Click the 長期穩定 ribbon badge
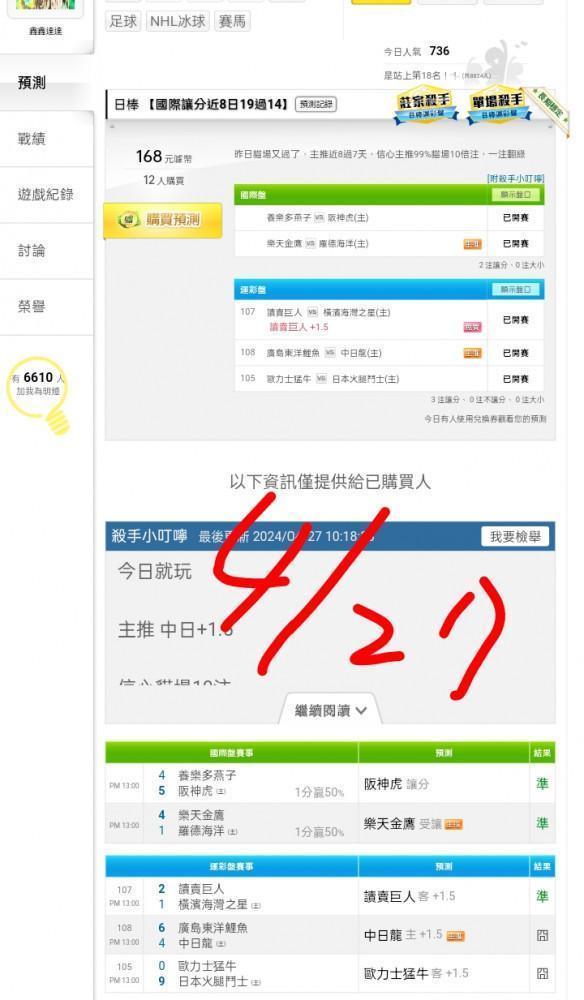 click(x=551, y=110)
